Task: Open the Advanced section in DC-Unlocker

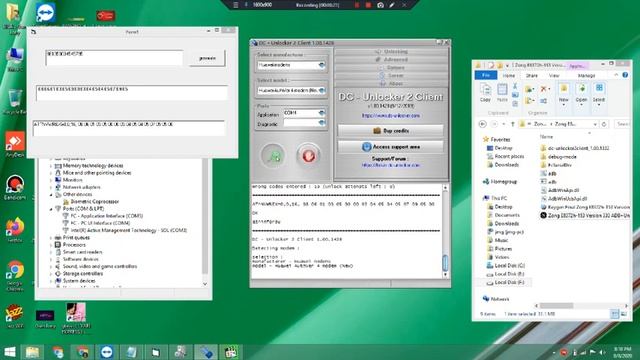Action: (391, 60)
